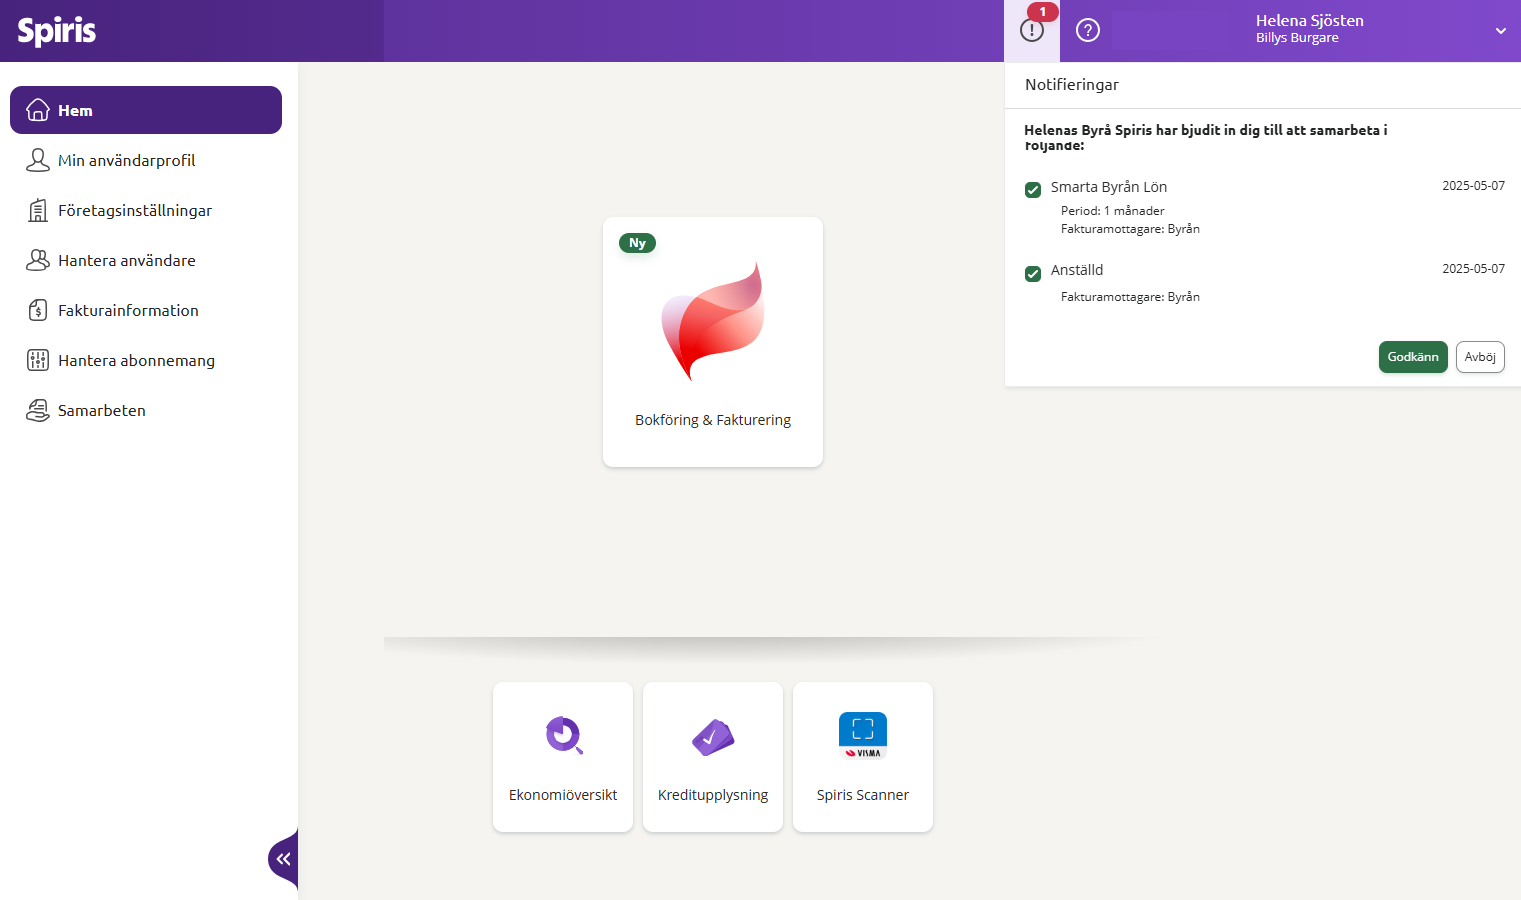Select Företagsinställningar in the sidebar

tap(134, 210)
